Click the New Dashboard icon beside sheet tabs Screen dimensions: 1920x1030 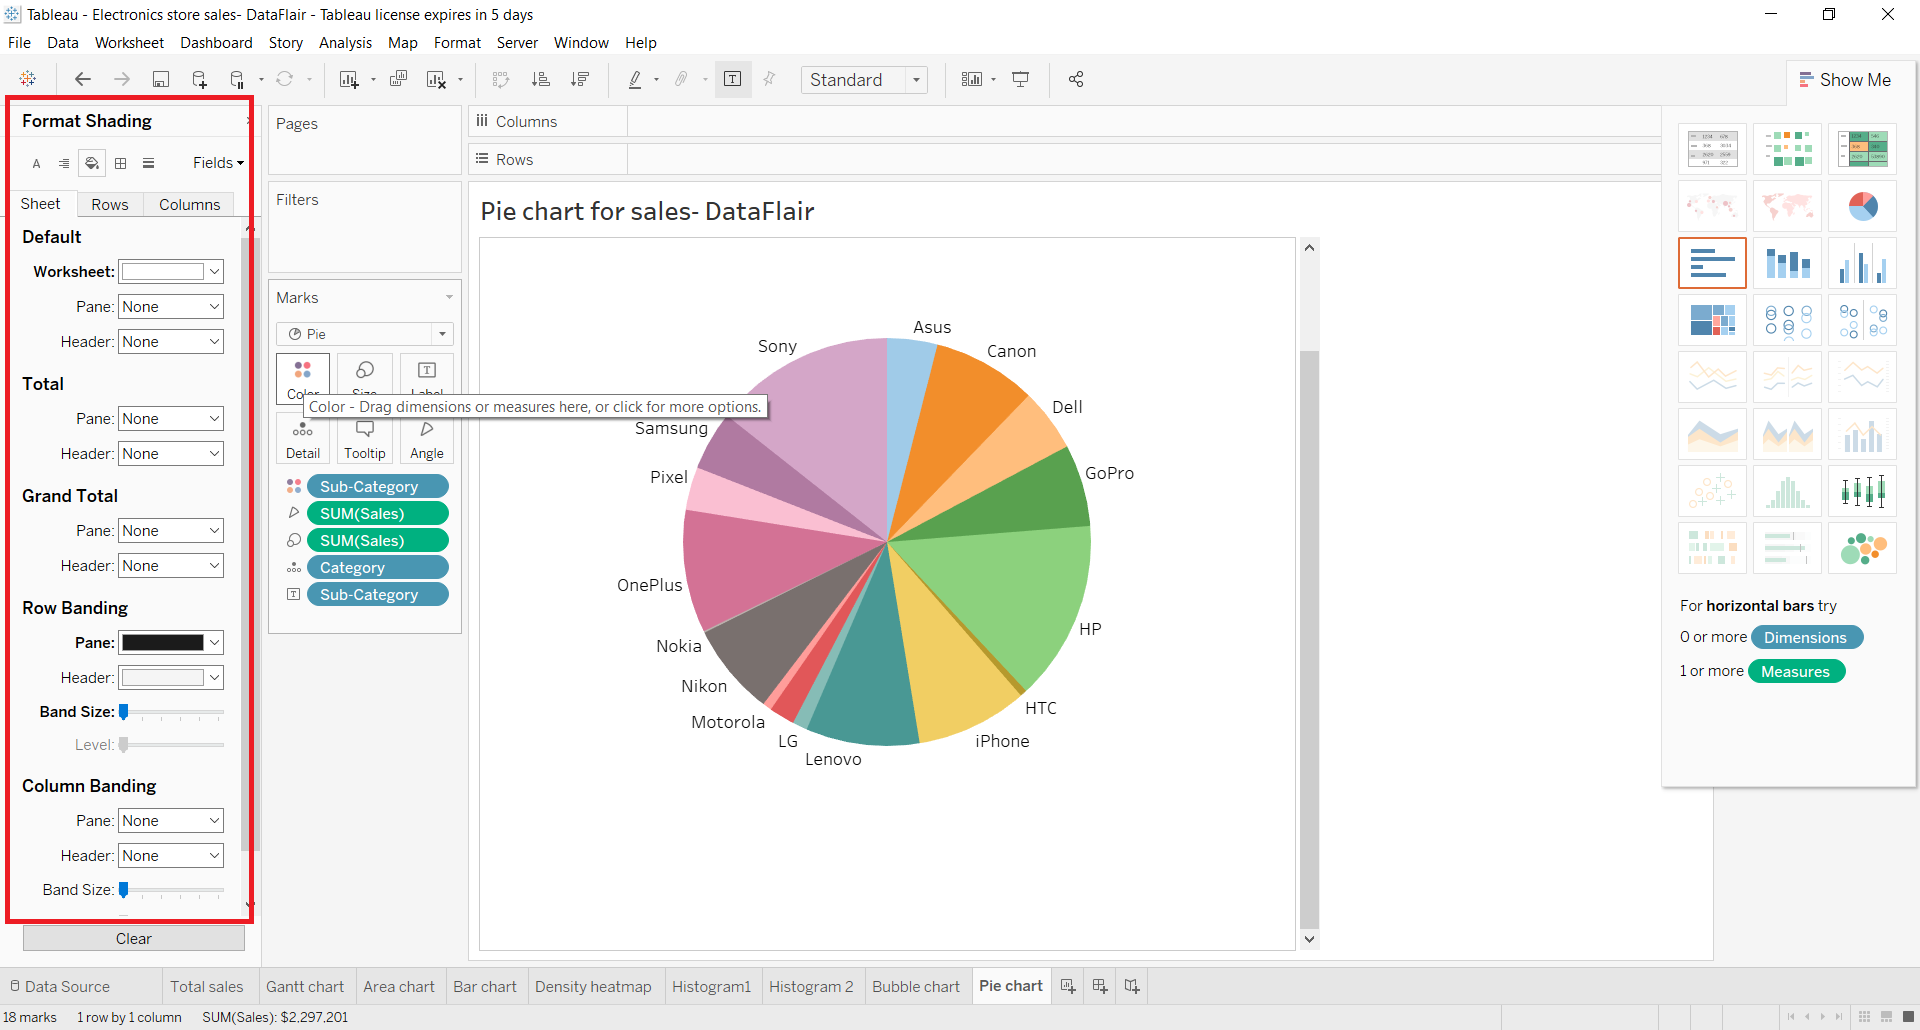click(x=1100, y=986)
